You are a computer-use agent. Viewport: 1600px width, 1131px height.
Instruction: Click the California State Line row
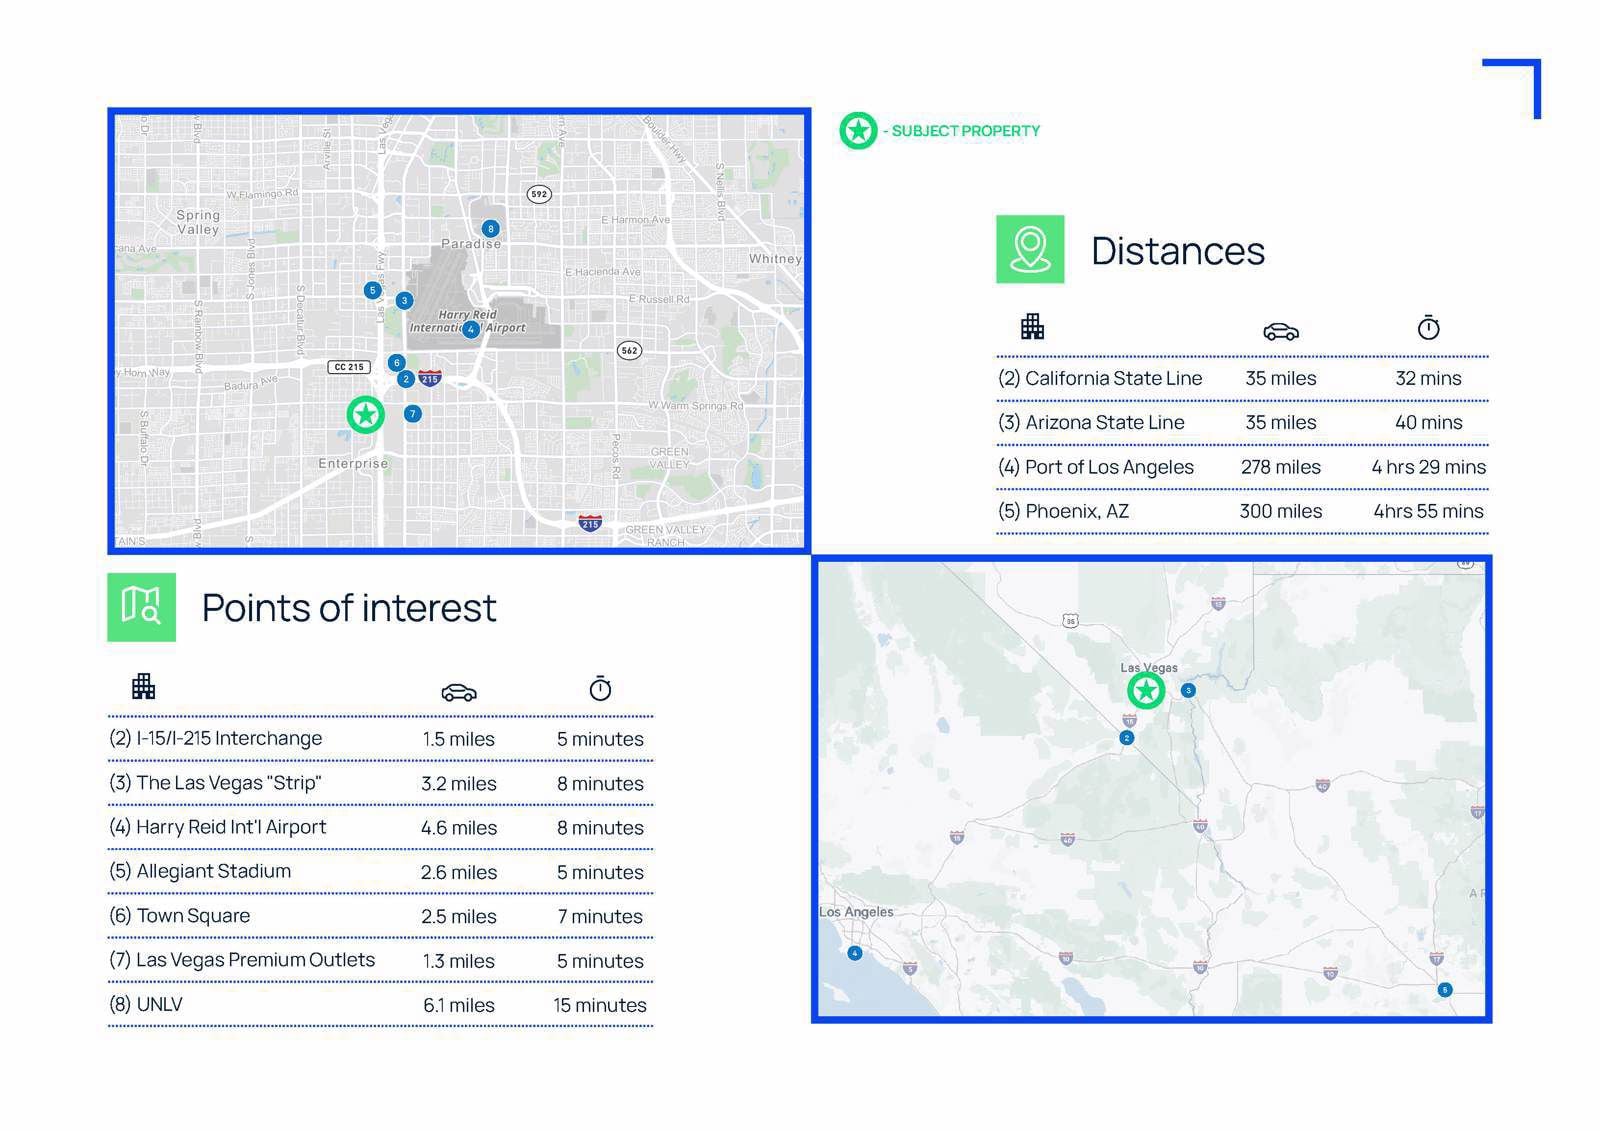click(x=1242, y=378)
